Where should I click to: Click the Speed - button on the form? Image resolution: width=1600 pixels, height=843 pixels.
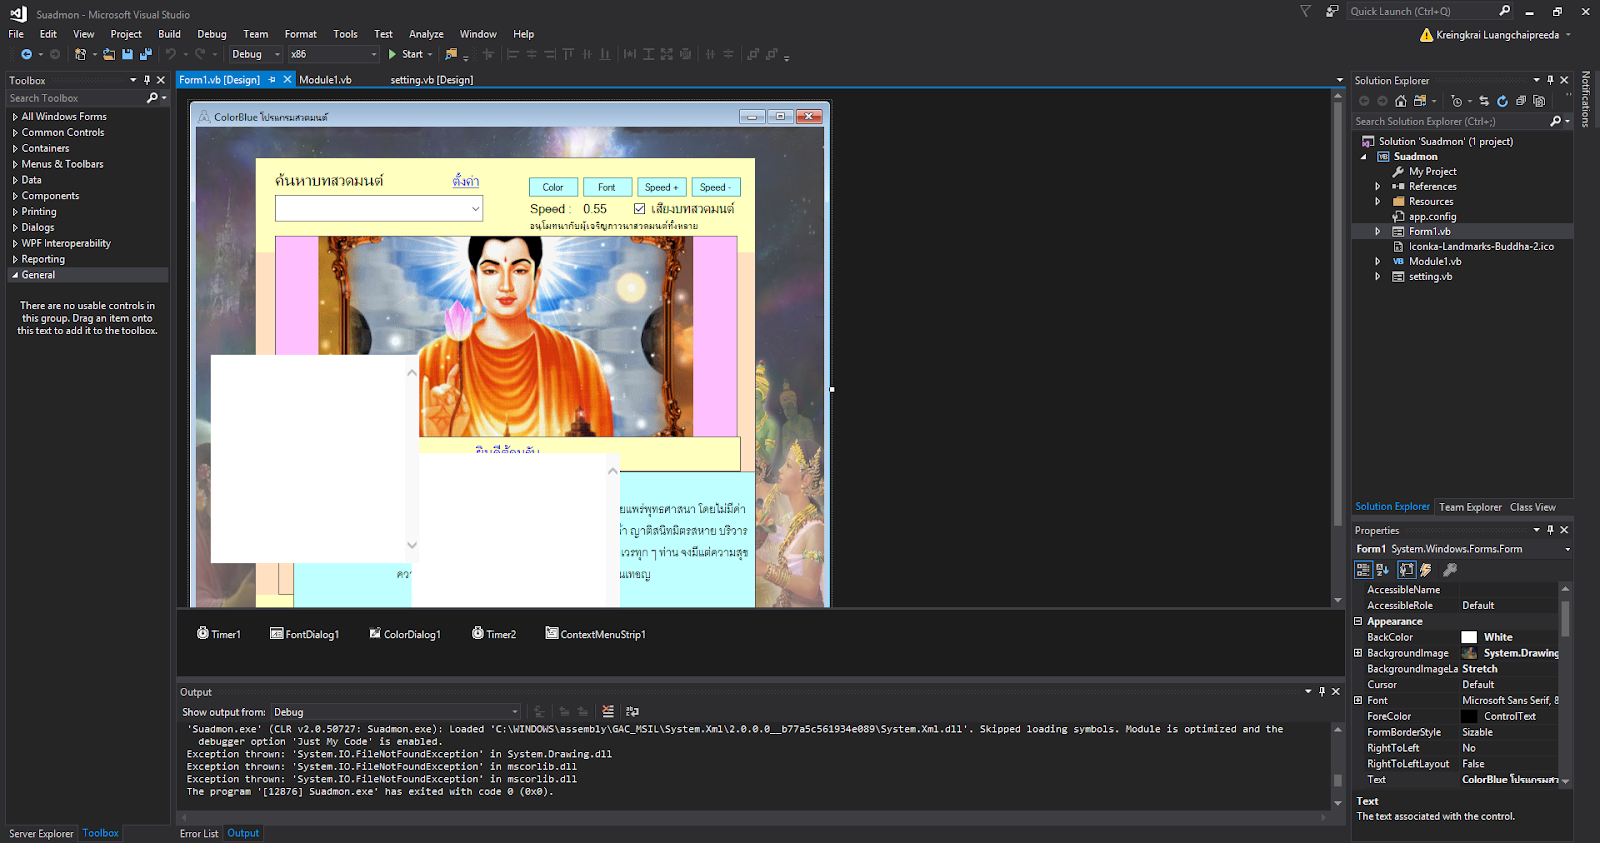click(x=716, y=187)
